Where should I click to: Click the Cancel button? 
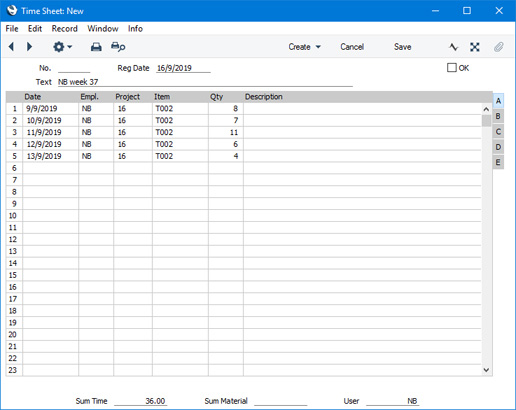pos(352,47)
